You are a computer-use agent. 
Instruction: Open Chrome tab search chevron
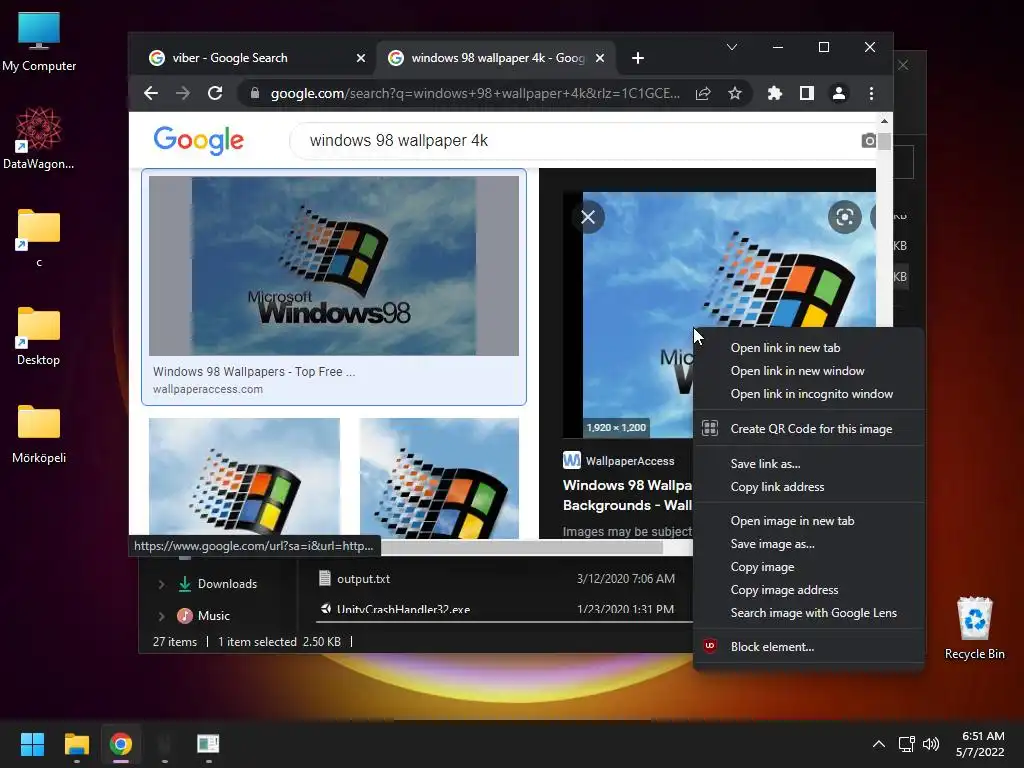(732, 47)
